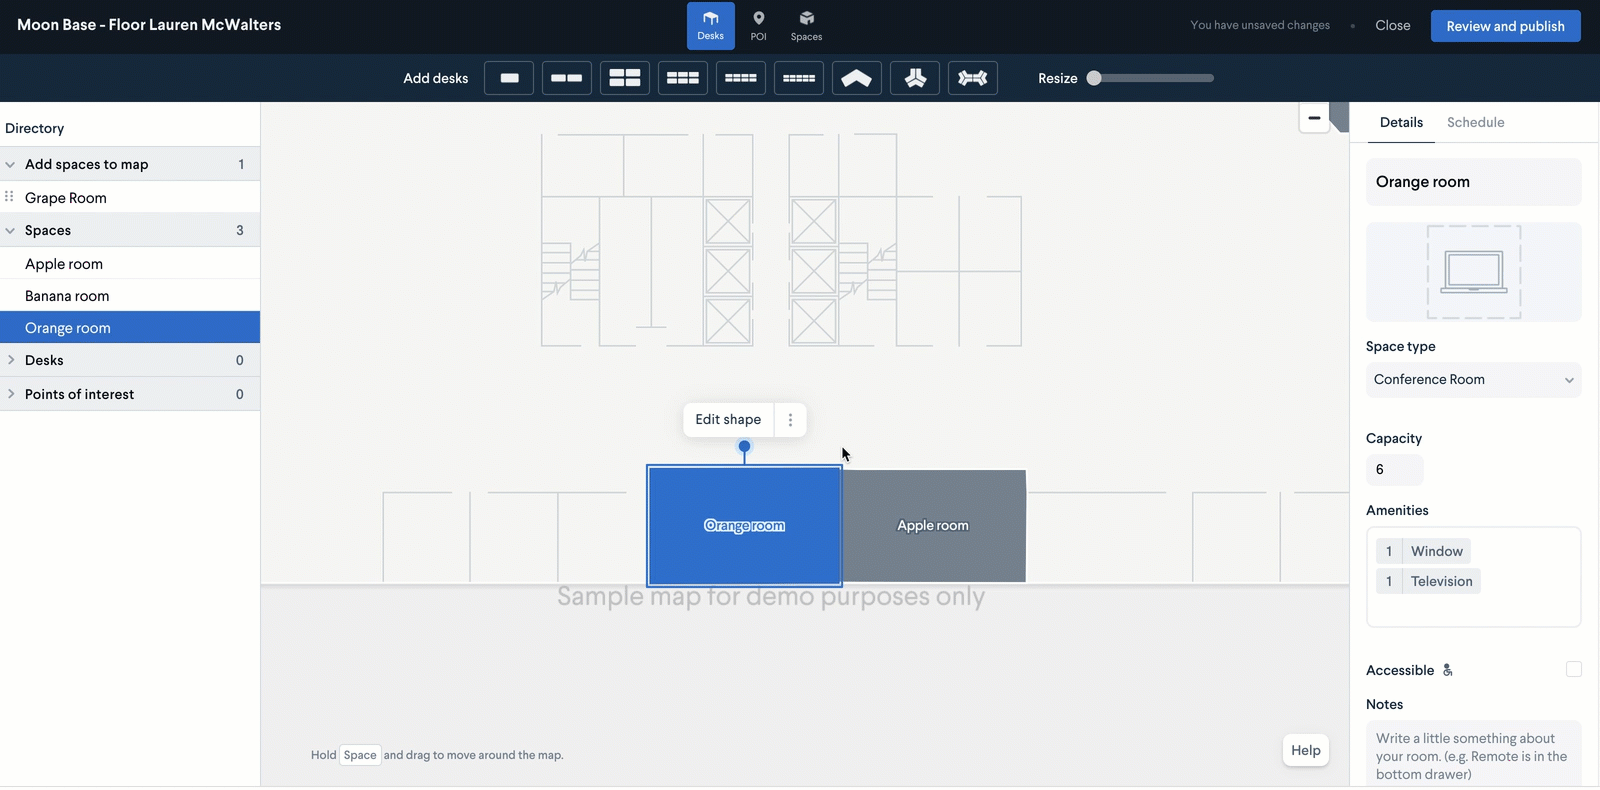
Task: Click the rotation handle above Orange room
Action: [744, 446]
